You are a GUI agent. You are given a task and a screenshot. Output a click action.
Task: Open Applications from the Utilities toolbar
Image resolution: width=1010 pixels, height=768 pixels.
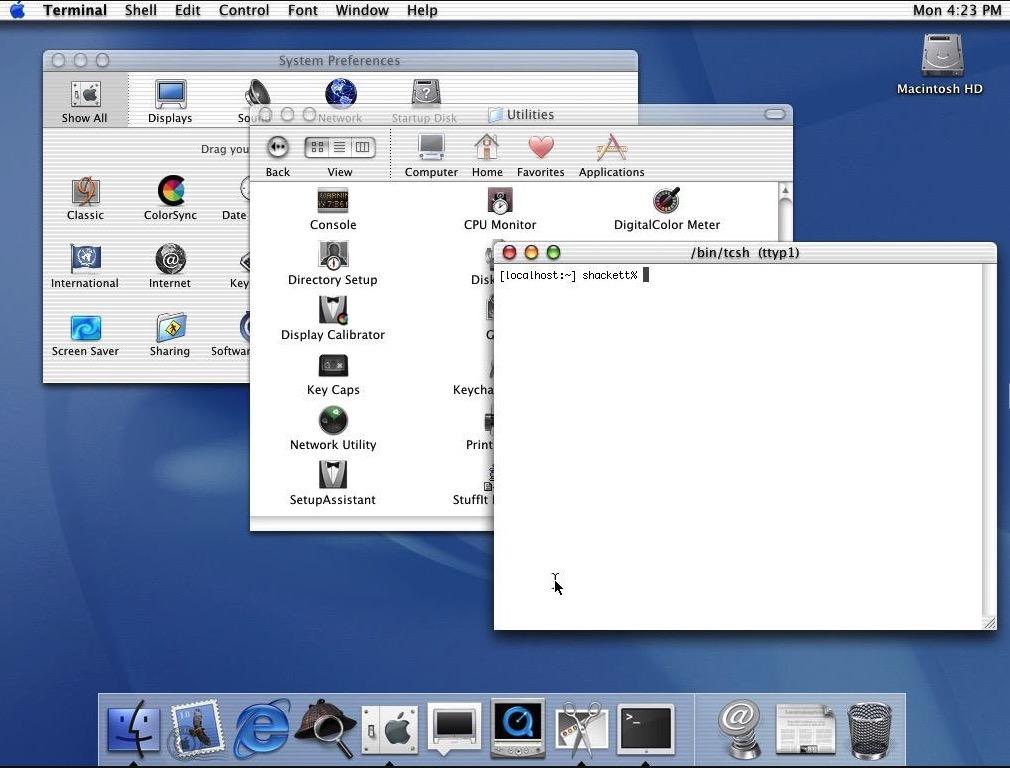611,156
